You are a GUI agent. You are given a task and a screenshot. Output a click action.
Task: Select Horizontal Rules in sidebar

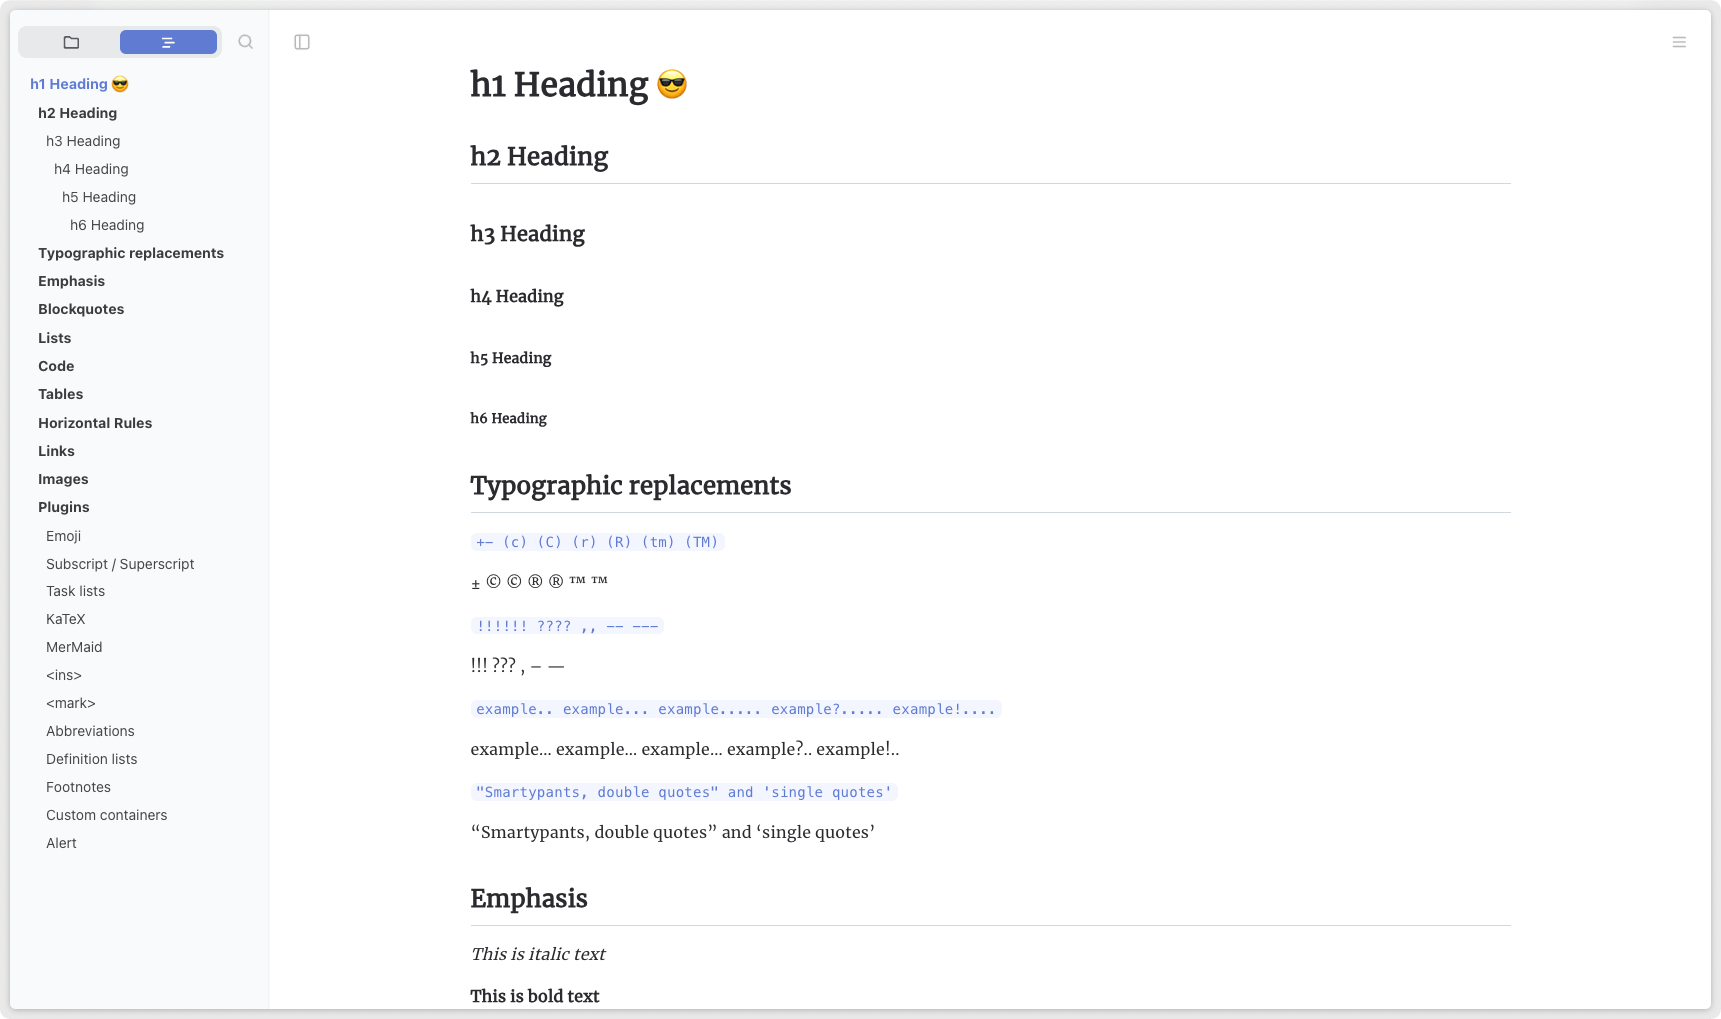pyautogui.click(x=95, y=423)
